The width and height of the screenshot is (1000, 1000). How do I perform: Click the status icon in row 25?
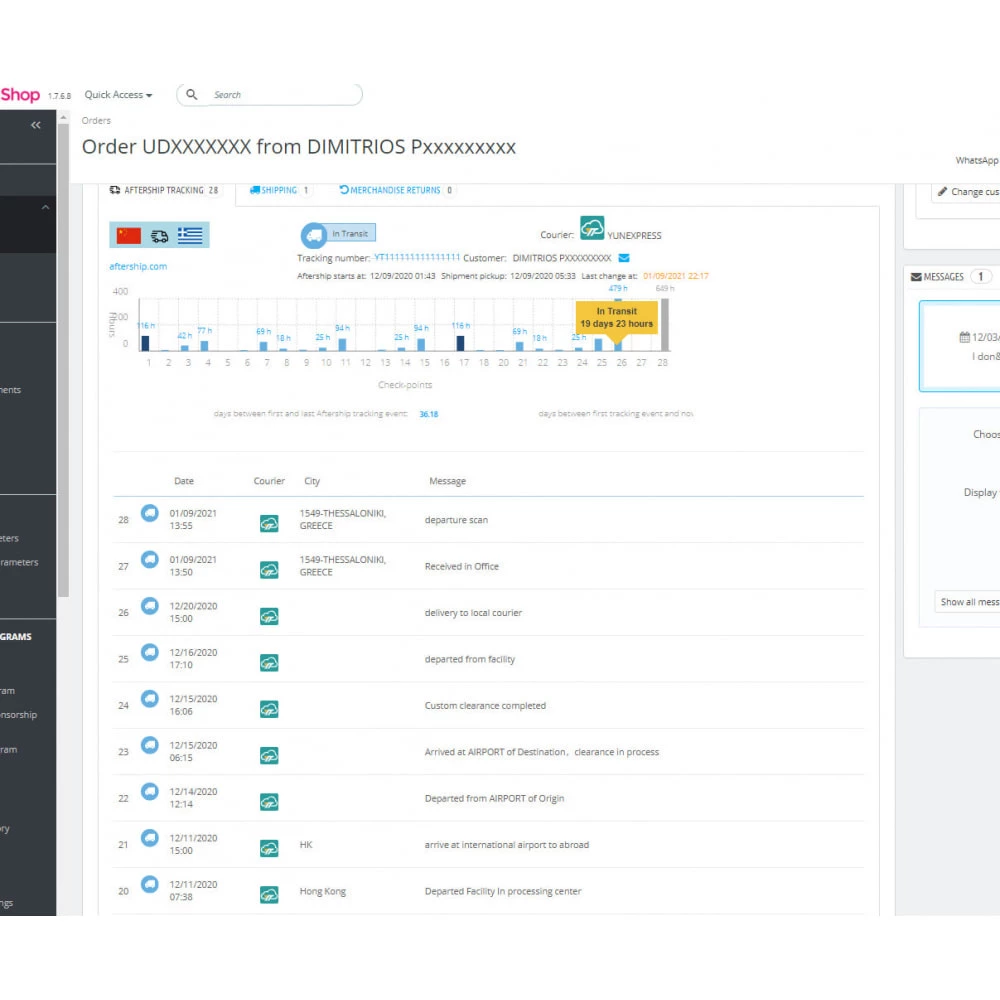click(150, 652)
